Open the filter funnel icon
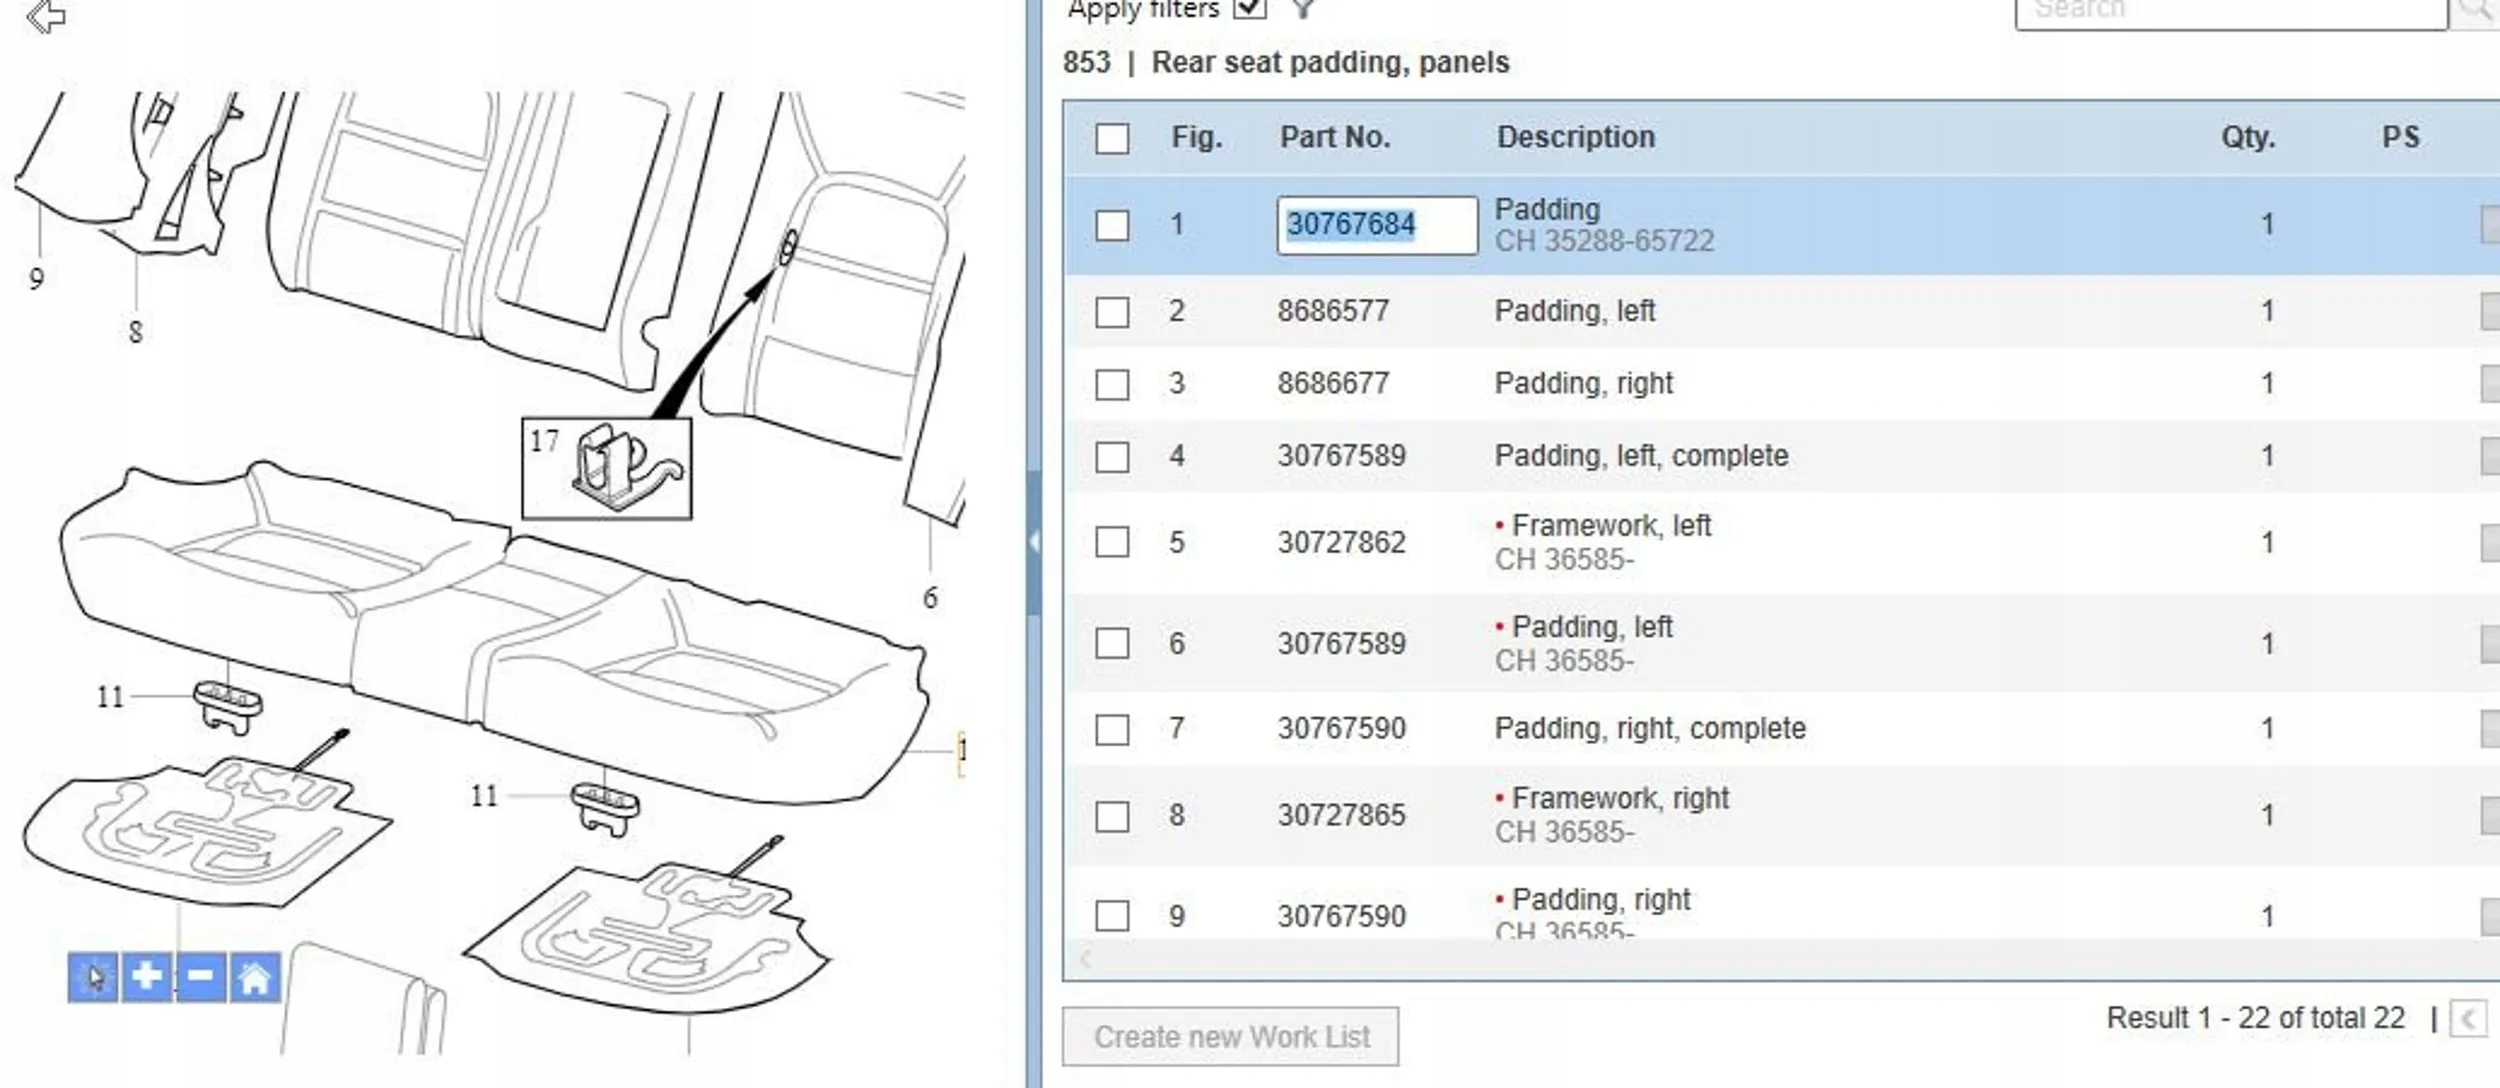2500x1088 pixels. pos(1302,9)
